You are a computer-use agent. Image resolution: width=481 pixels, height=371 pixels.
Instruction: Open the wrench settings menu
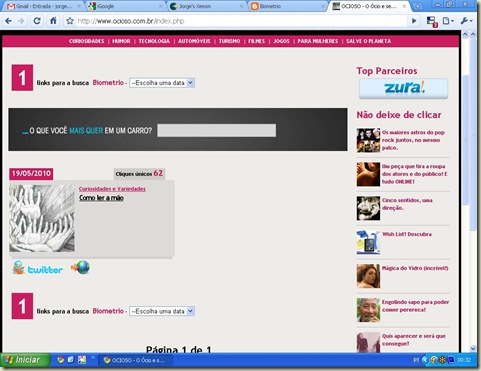point(466,21)
